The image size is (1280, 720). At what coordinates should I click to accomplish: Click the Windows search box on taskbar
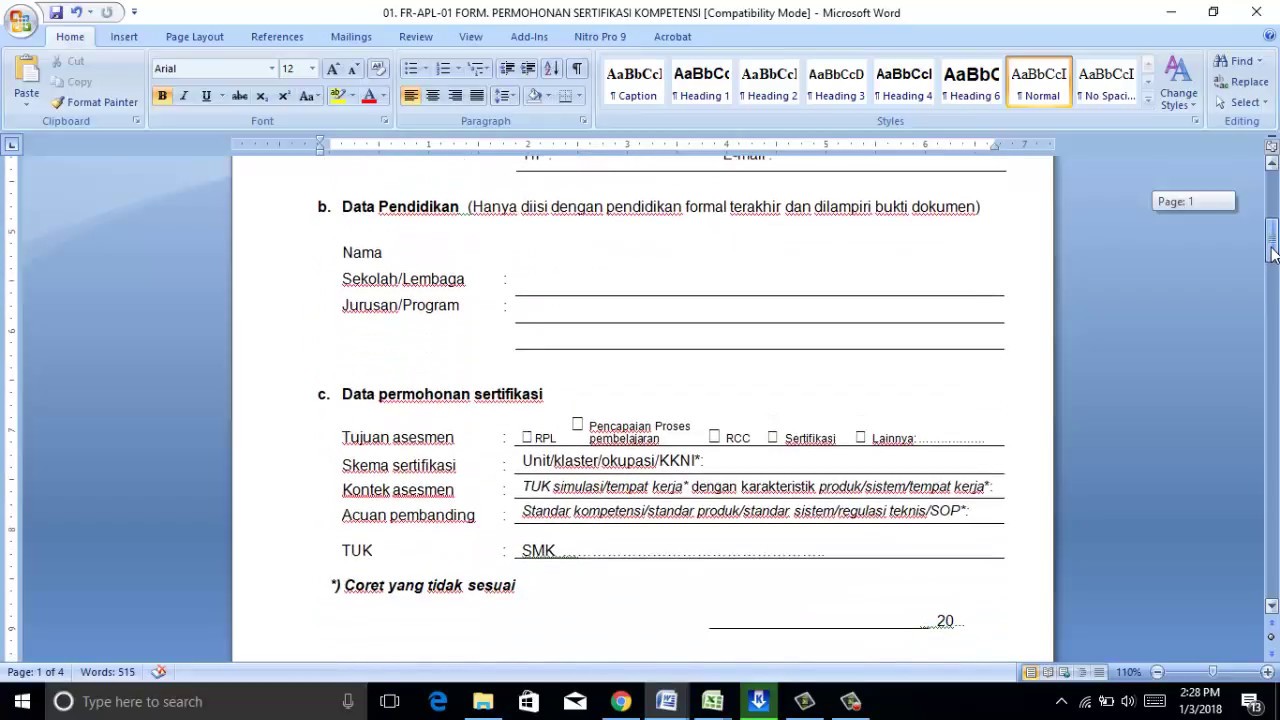point(205,702)
